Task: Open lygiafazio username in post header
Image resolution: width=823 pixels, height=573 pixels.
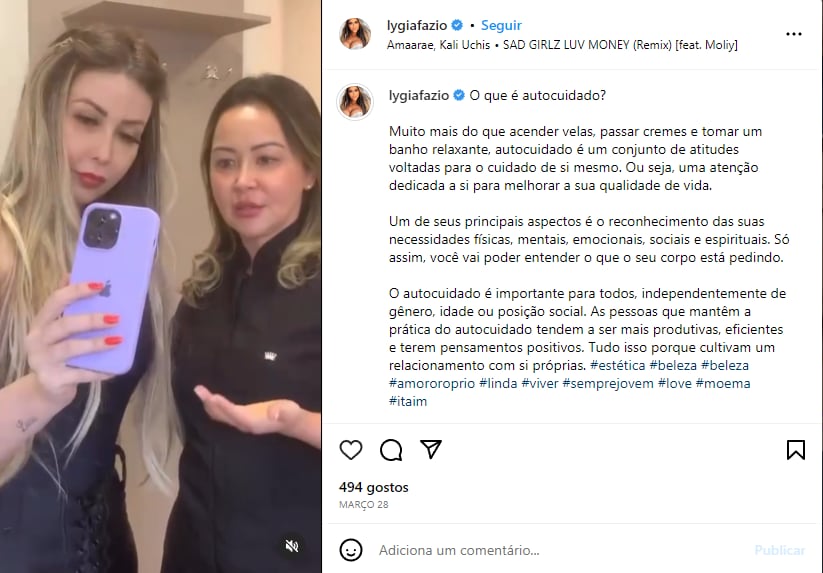Action: click(x=417, y=25)
